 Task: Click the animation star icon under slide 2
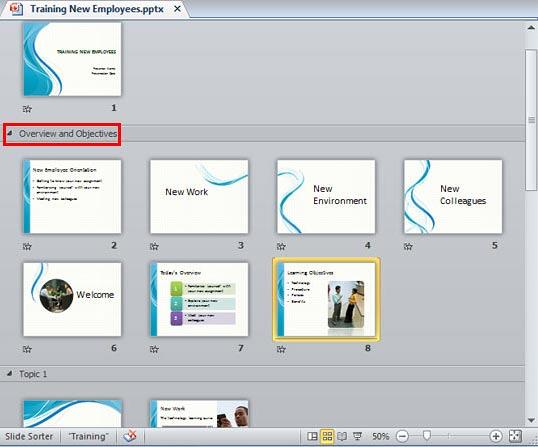coord(27,246)
